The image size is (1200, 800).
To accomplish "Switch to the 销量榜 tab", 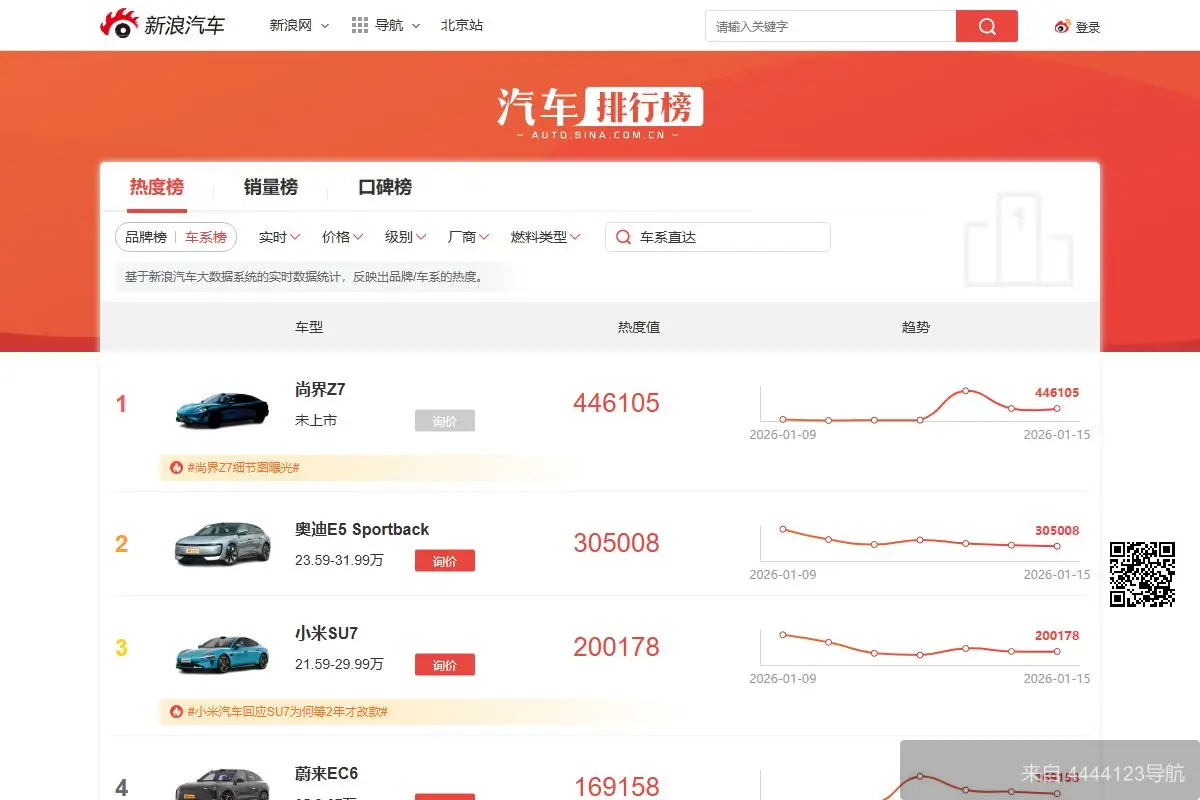I will coord(272,187).
